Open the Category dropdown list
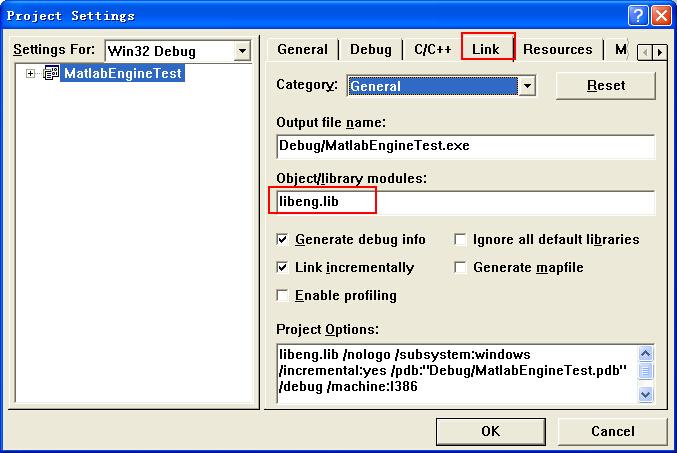 point(527,86)
